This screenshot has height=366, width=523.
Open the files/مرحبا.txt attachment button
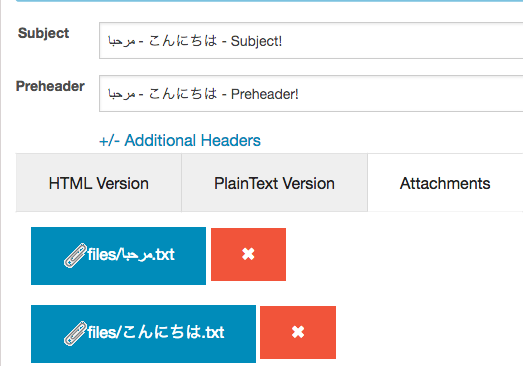pos(118,256)
